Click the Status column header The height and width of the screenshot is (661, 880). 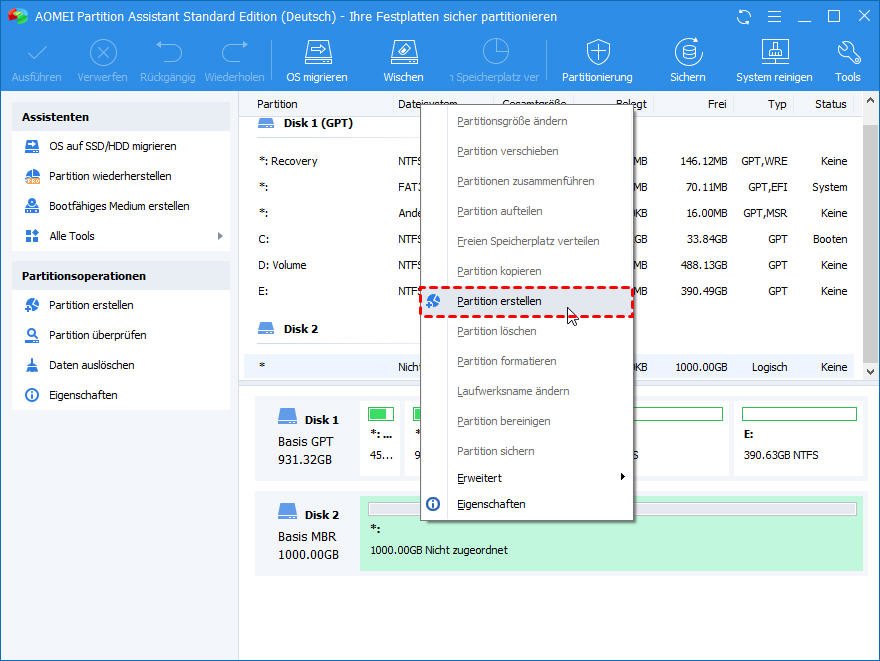[x=831, y=104]
